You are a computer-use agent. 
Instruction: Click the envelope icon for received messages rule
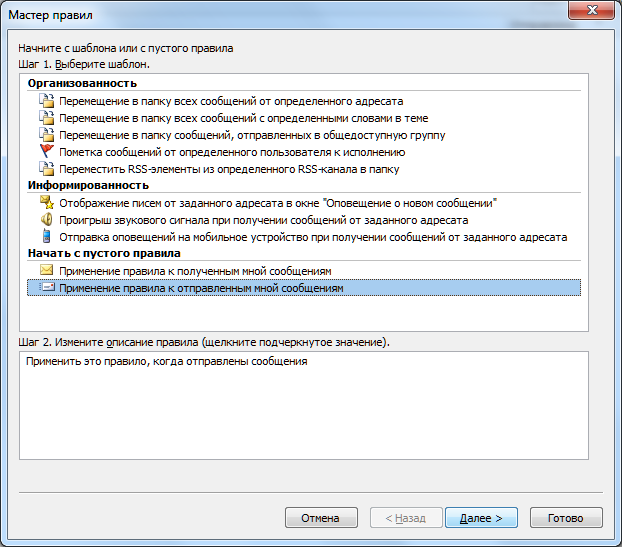[46, 271]
